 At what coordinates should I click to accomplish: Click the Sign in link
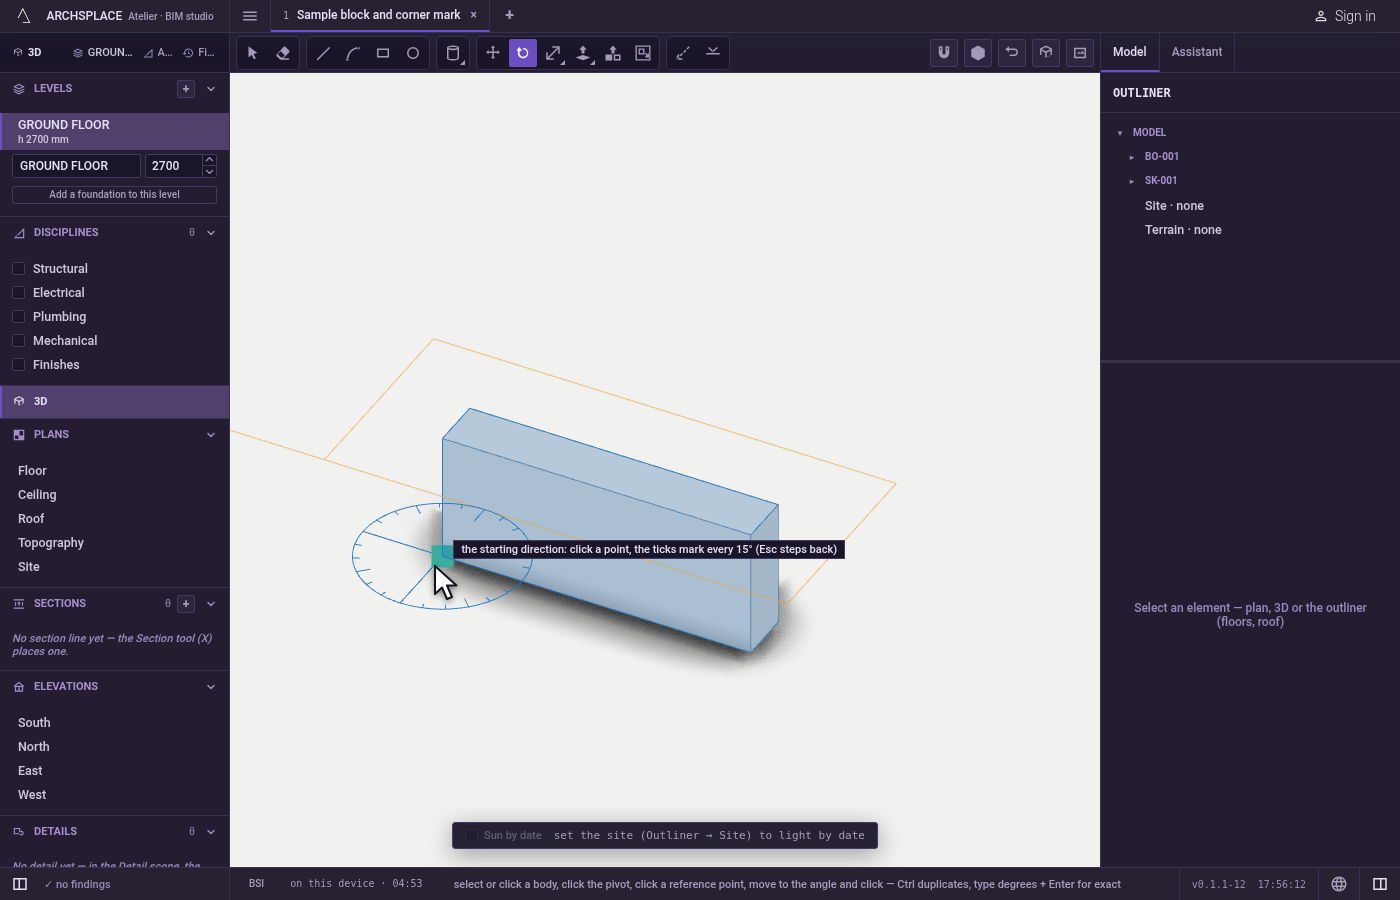(1345, 16)
